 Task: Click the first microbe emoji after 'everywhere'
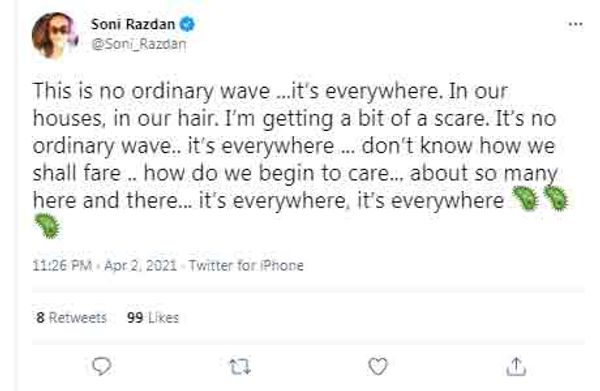click(x=525, y=199)
